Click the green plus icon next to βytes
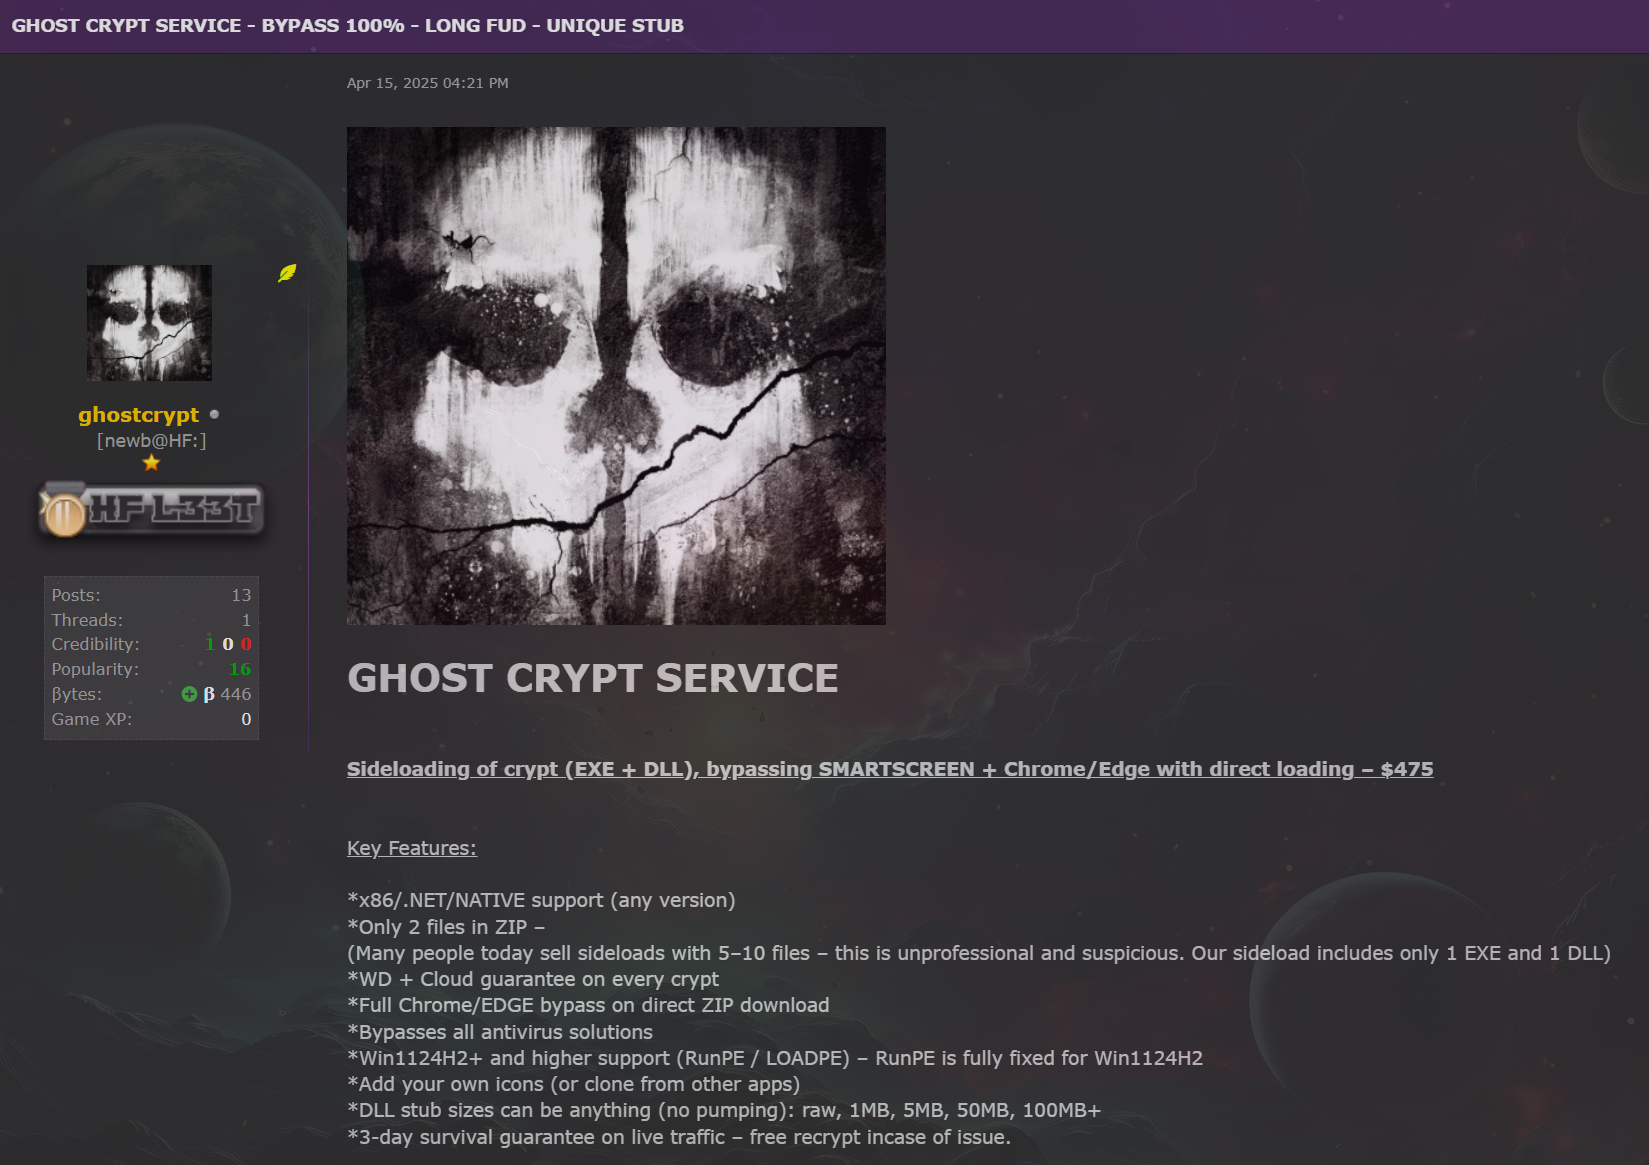The image size is (1649, 1165). coord(189,694)
